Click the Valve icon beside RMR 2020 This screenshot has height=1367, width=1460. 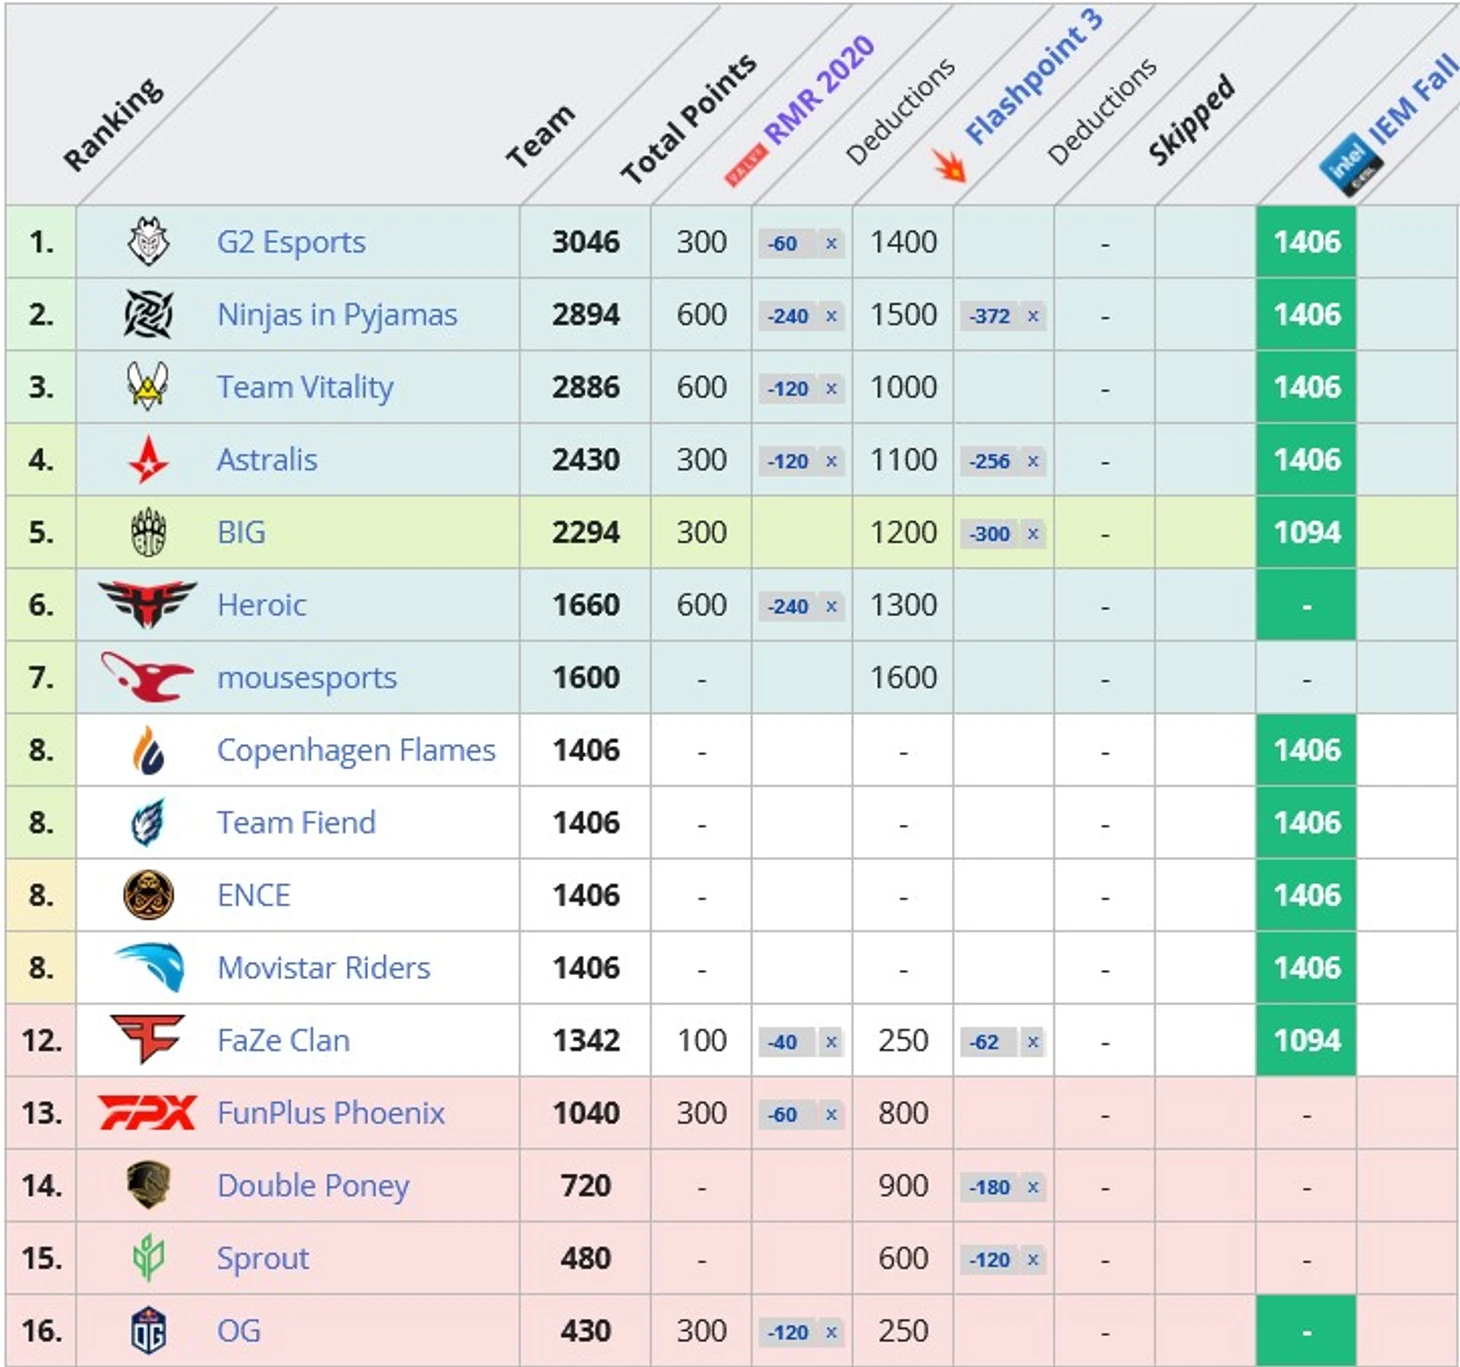[x=746, y=166]
